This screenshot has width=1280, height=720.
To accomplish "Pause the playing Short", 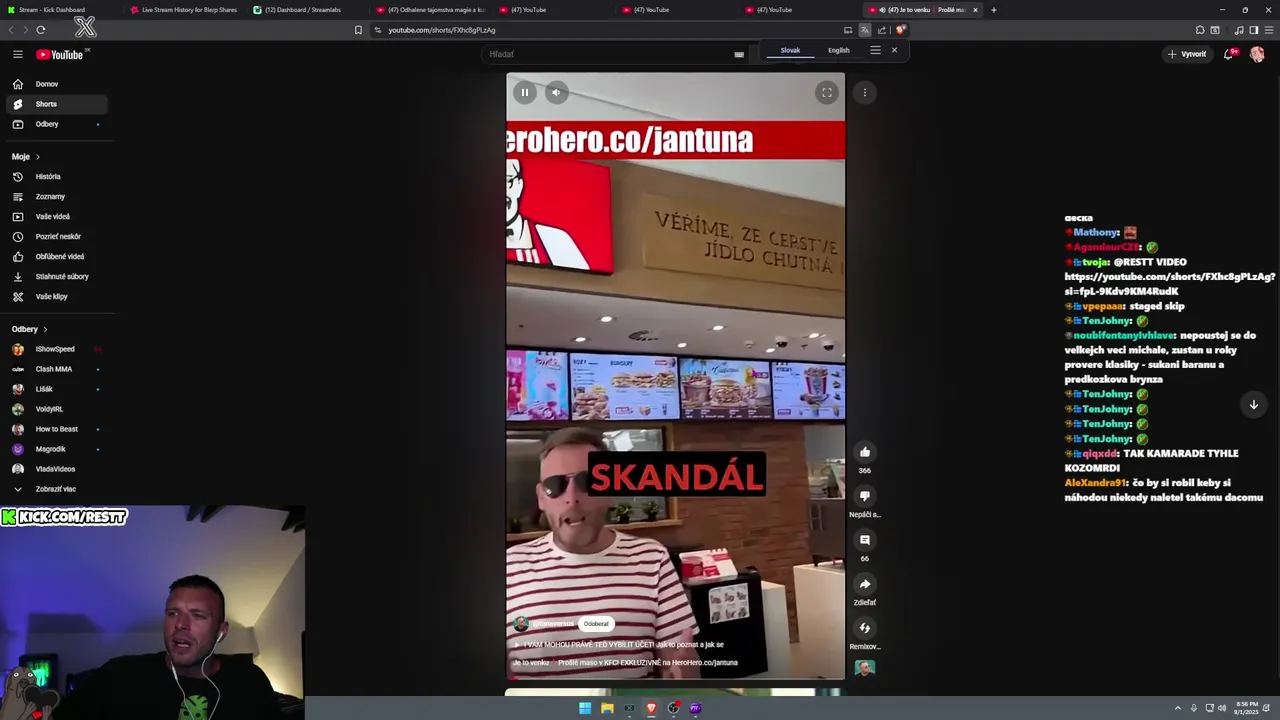I will pos(525,93).
